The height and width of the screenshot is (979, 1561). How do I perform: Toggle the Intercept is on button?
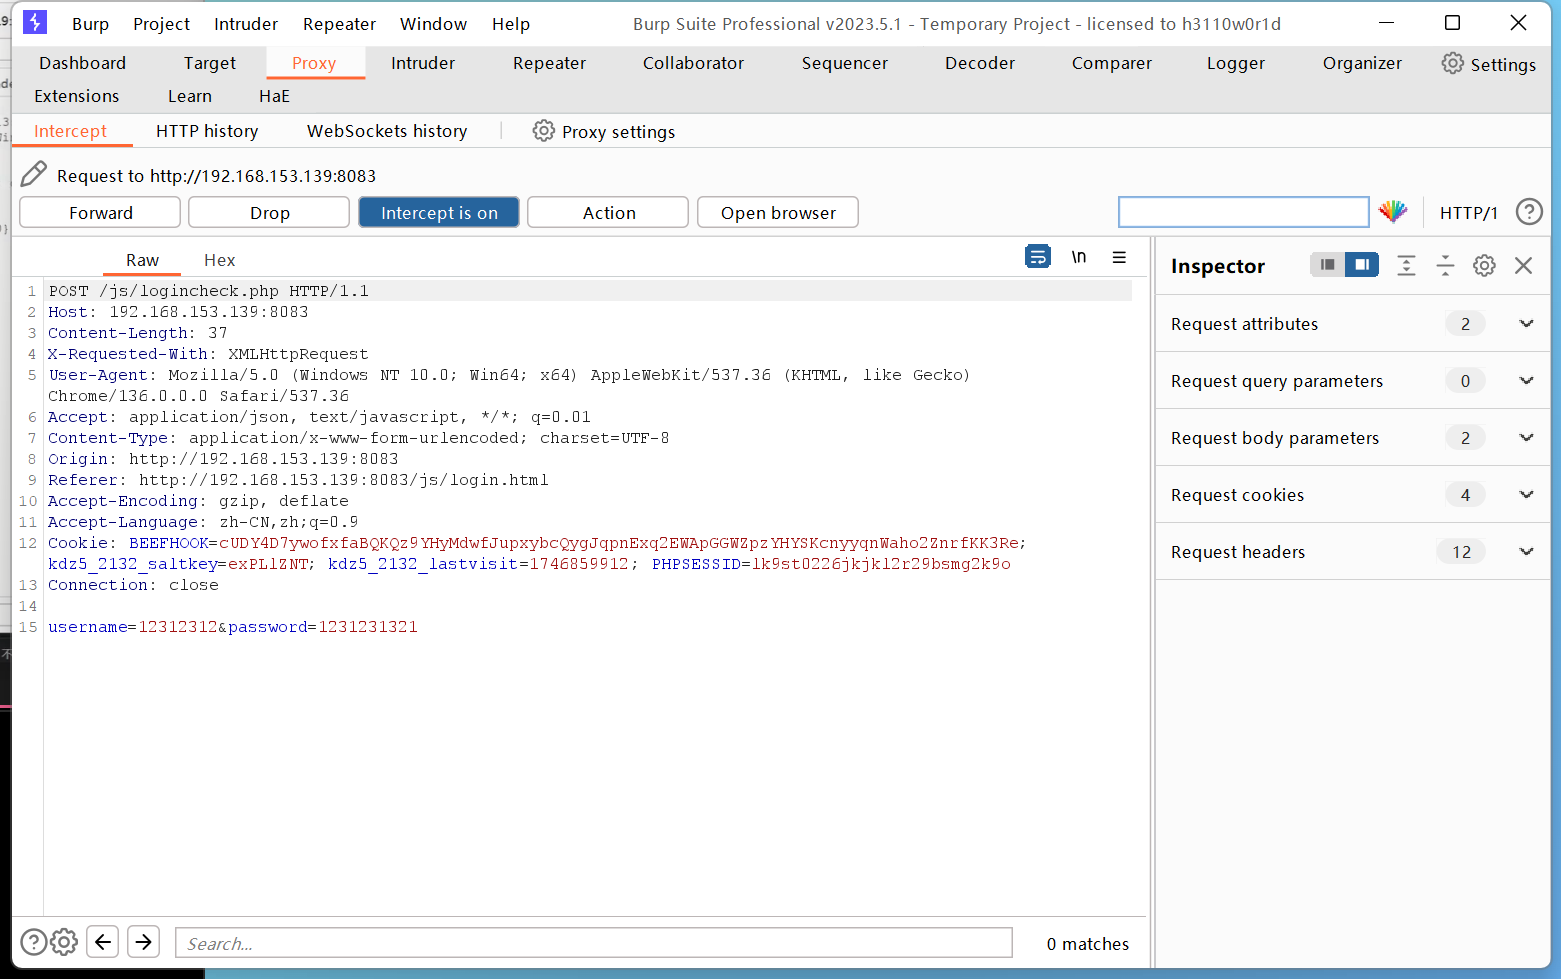tap(439, 212)
